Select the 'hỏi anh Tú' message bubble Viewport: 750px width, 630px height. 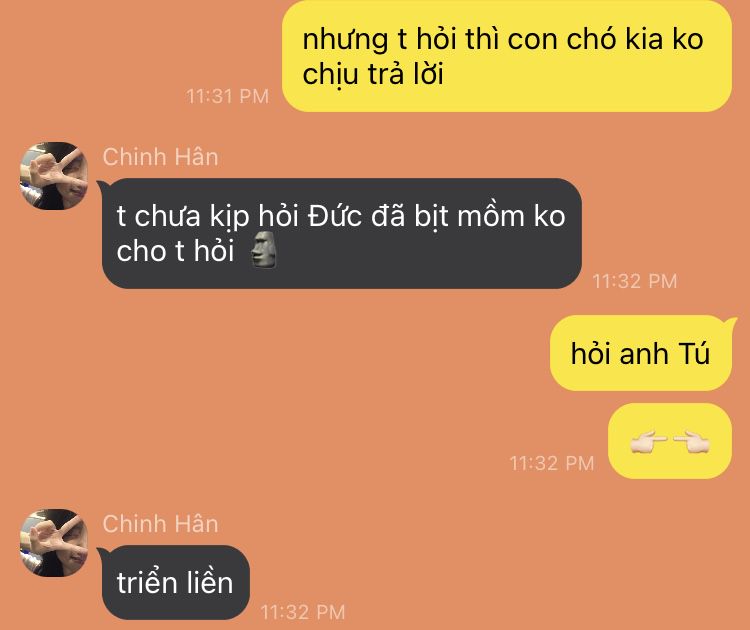click(641, 353)
